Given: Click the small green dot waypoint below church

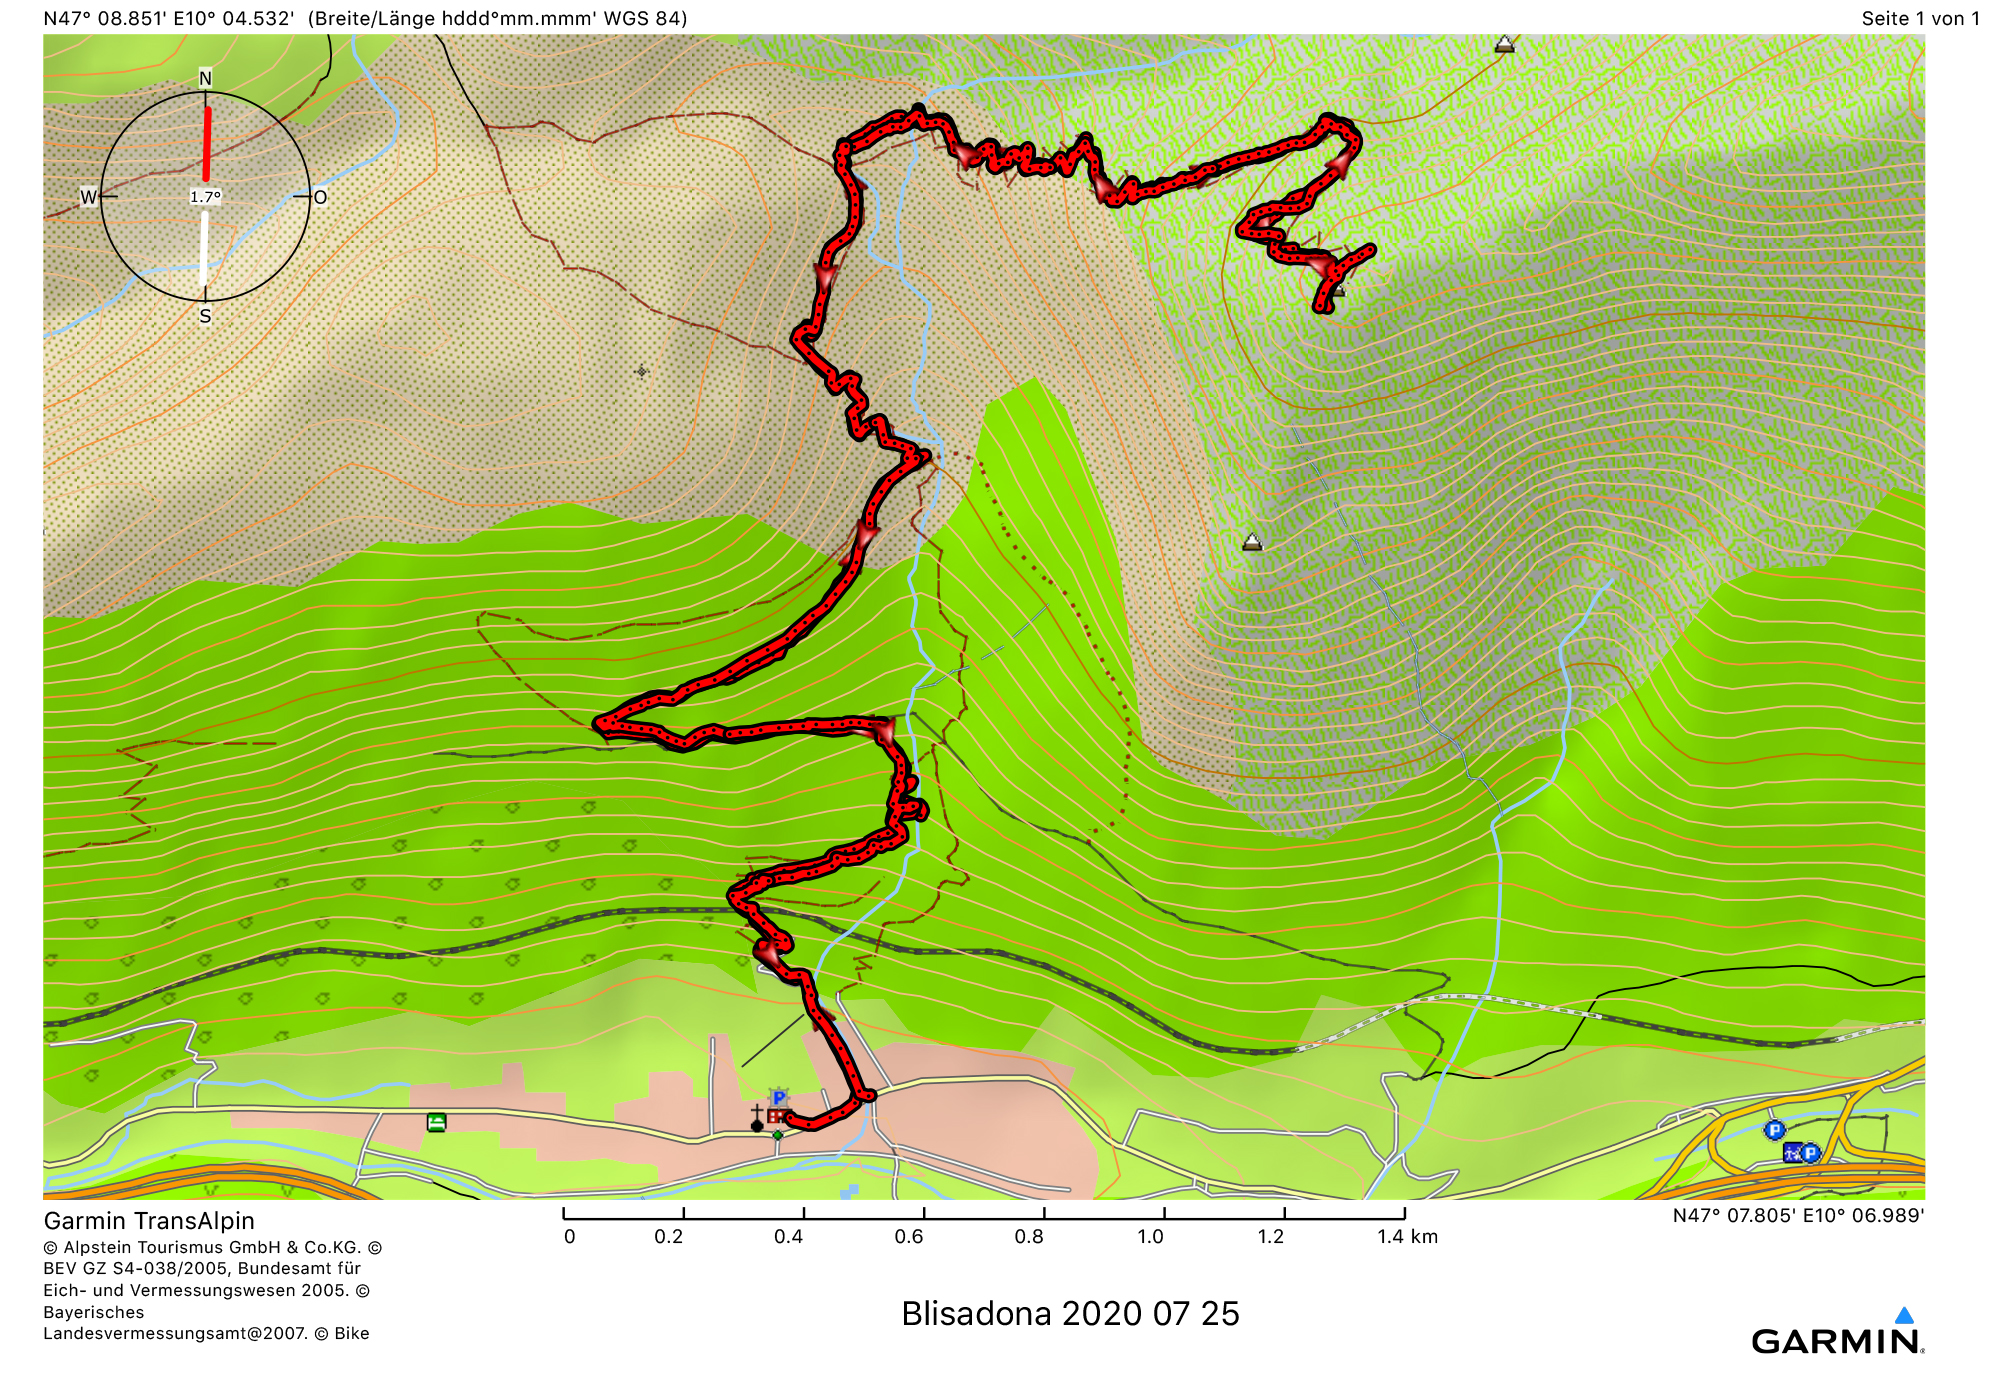Looking at the screenshot, I should [x=777, y=1135].
